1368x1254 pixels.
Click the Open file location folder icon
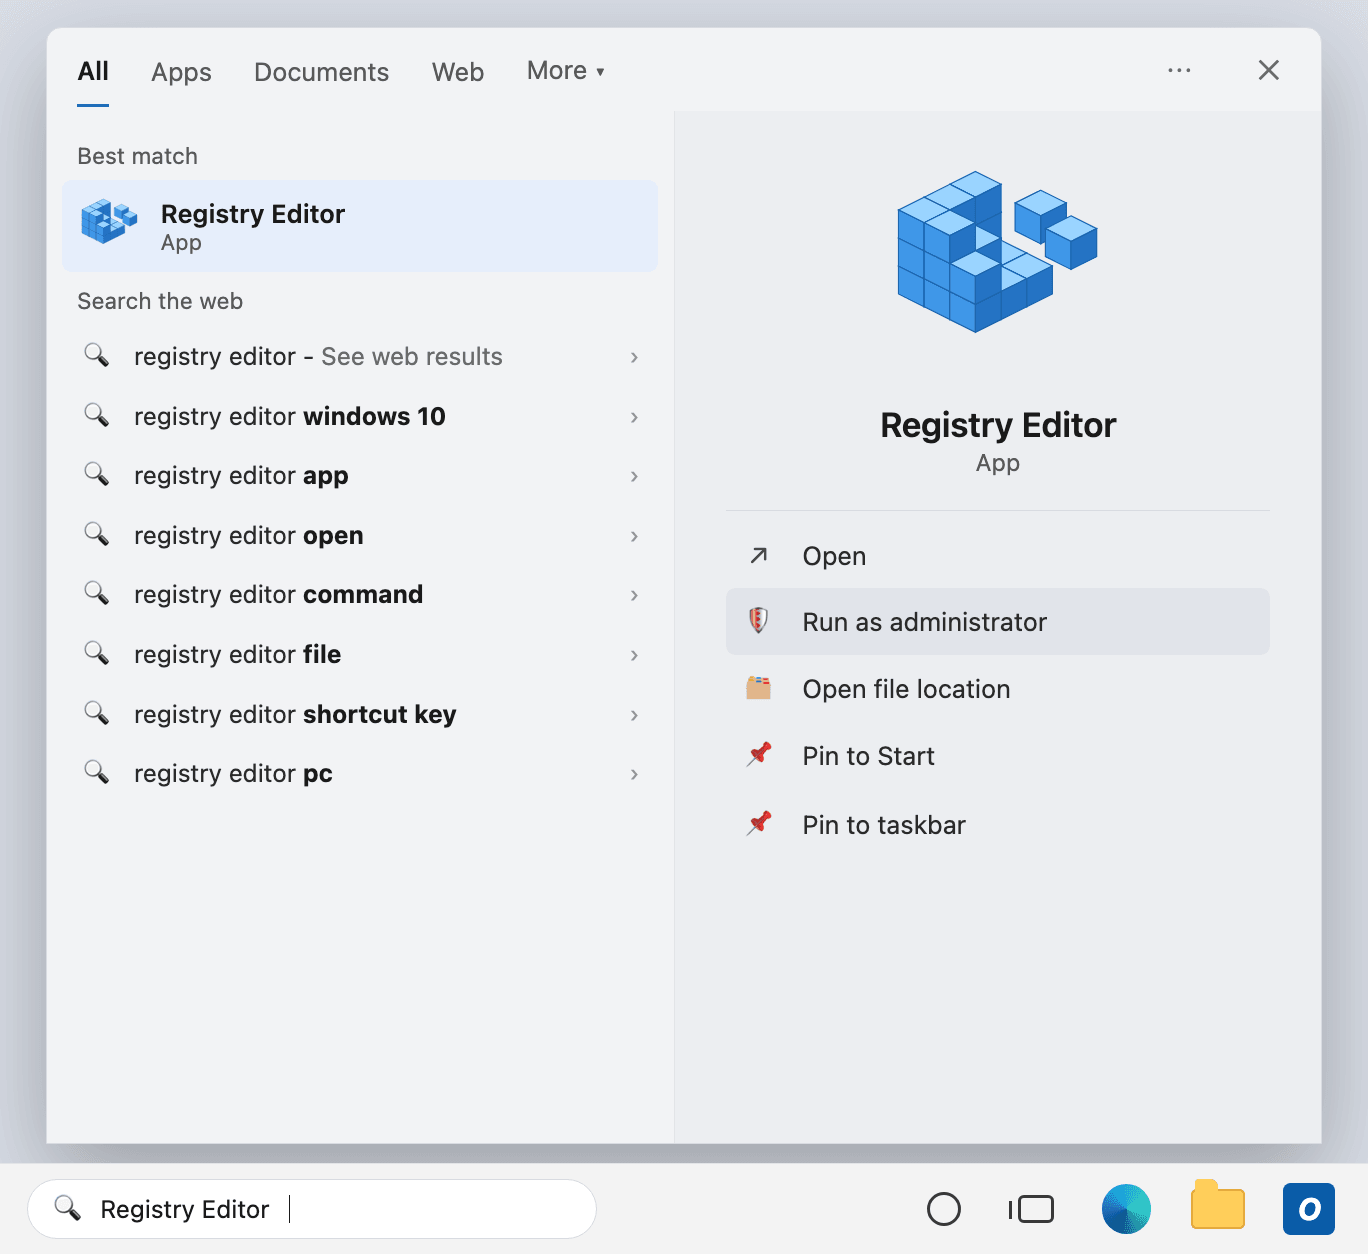[759, 688]
